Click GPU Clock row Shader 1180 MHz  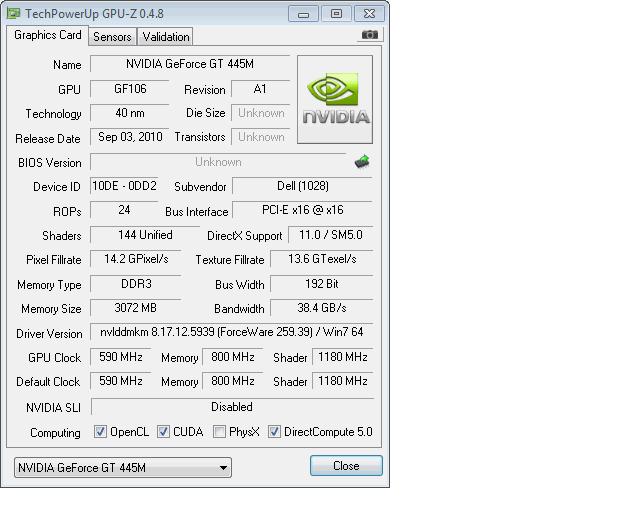(342, 357)
